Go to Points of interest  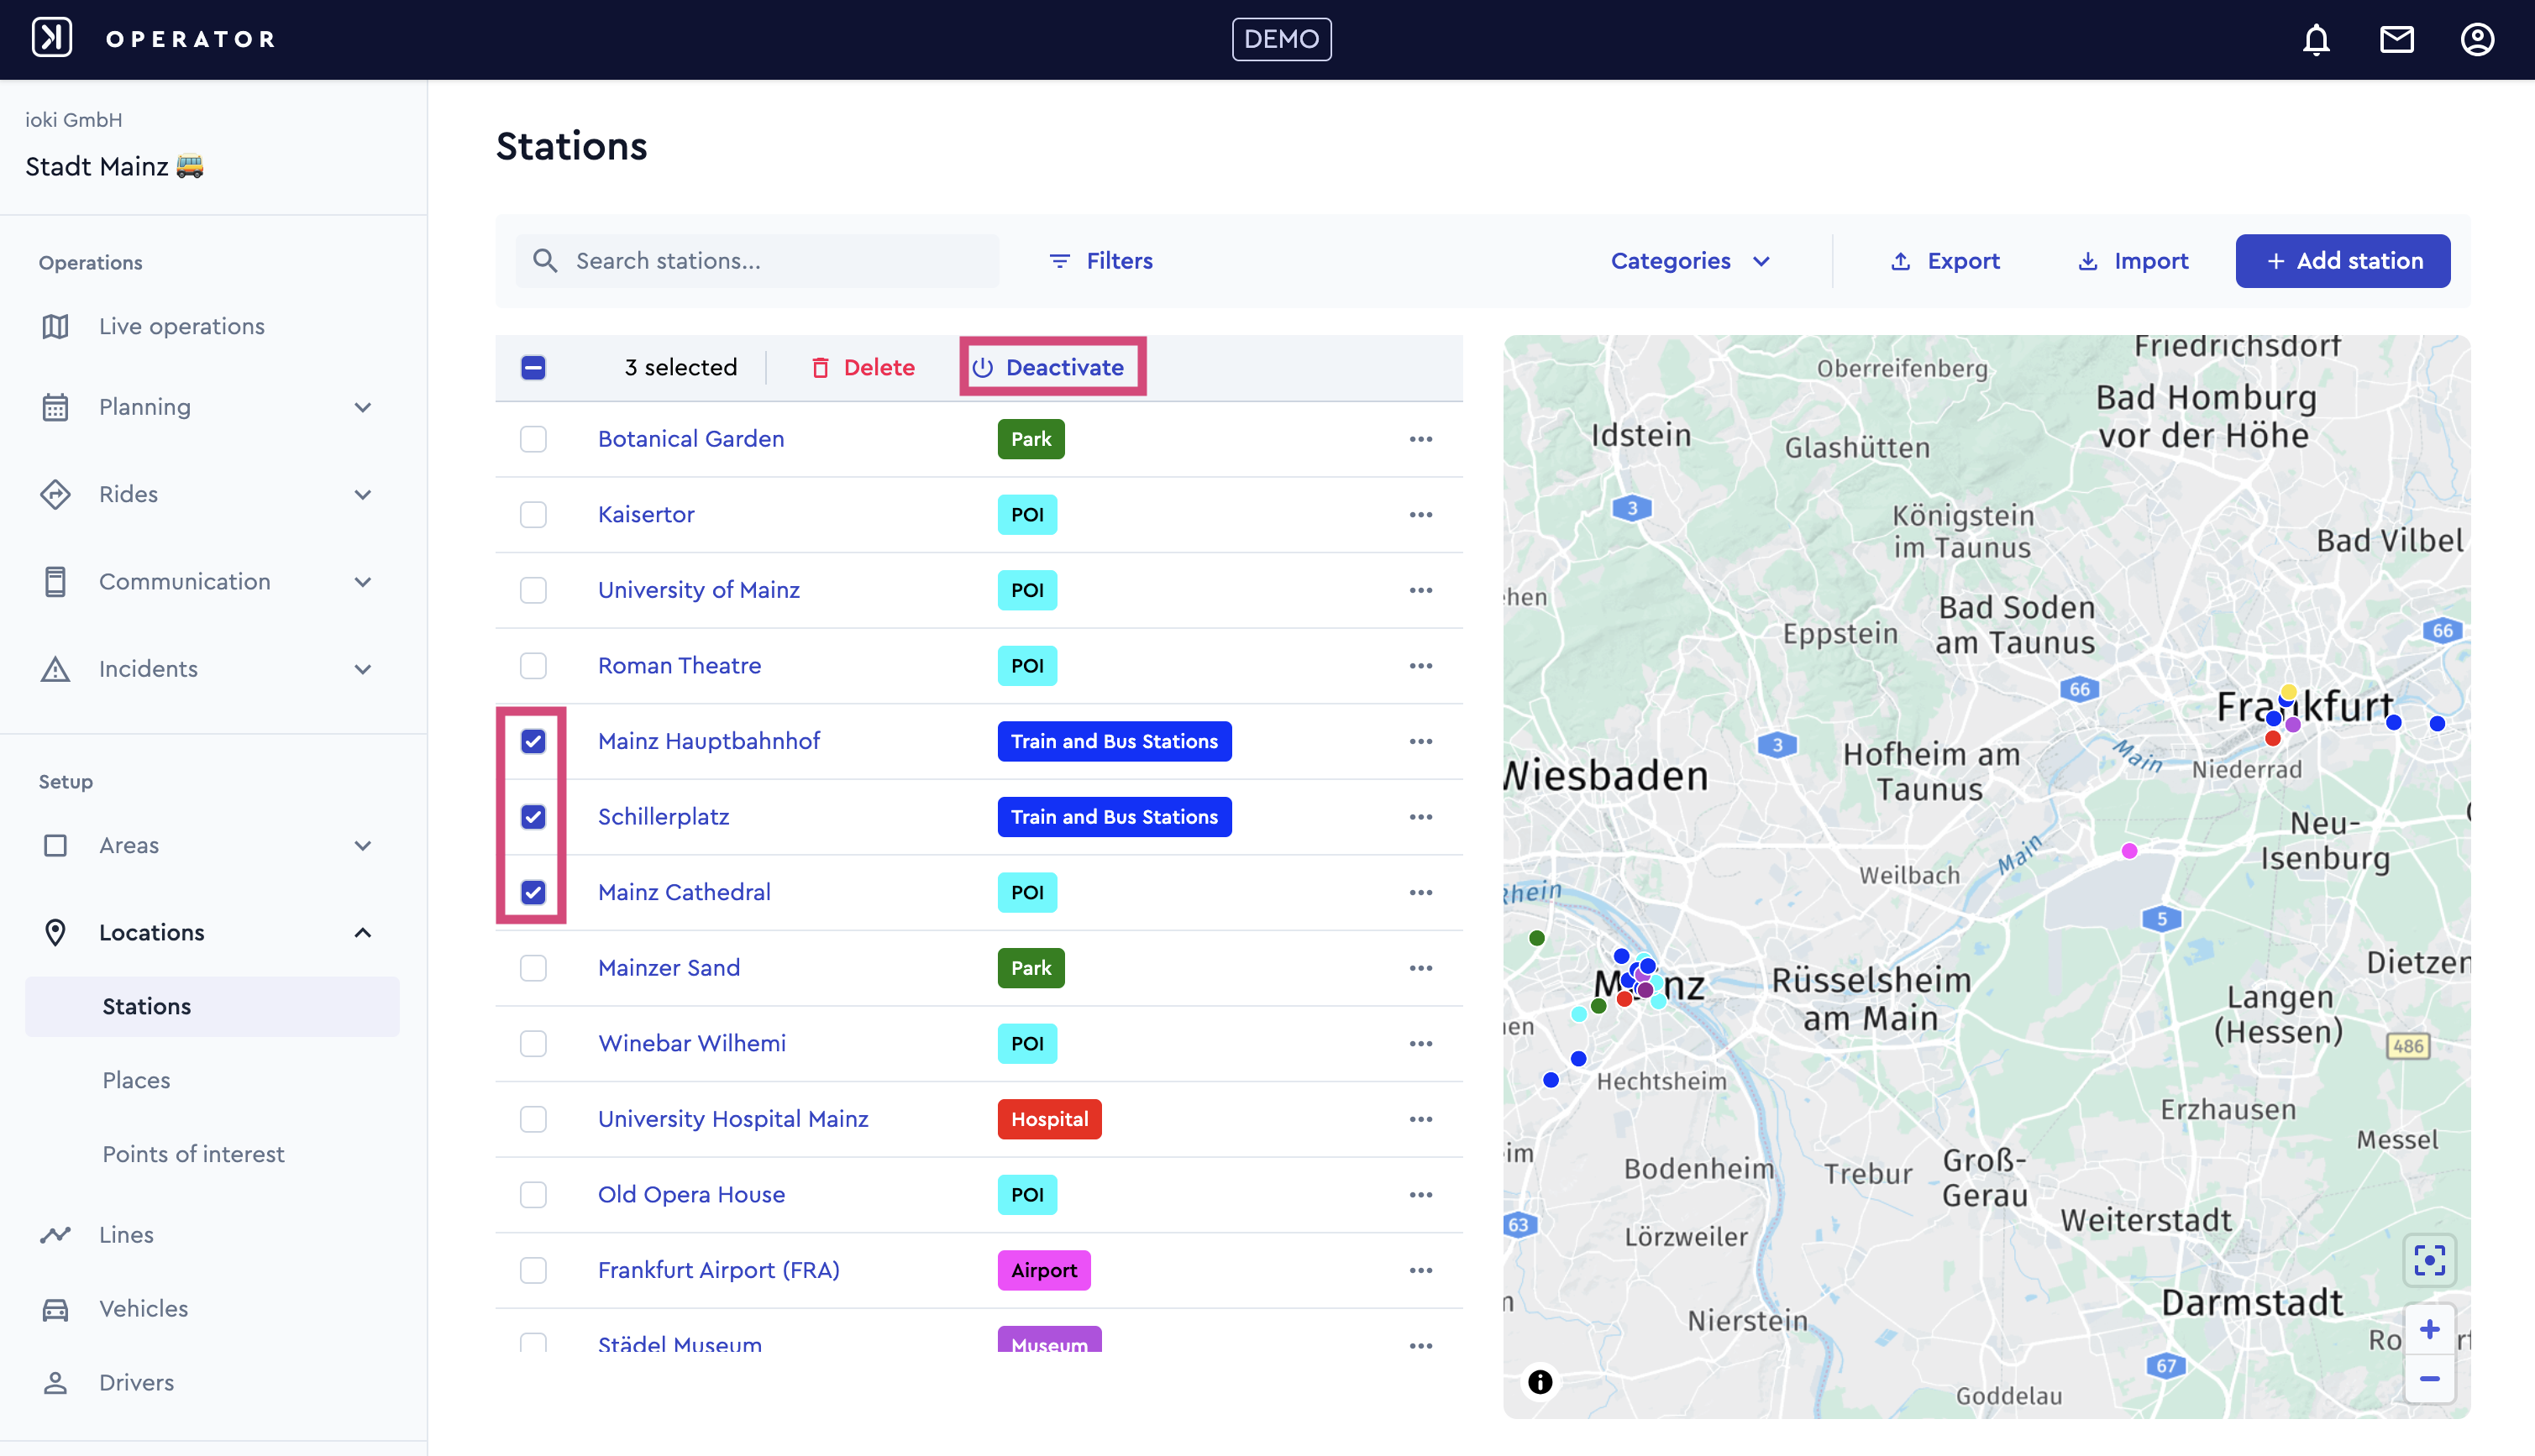pos(193,1154)
